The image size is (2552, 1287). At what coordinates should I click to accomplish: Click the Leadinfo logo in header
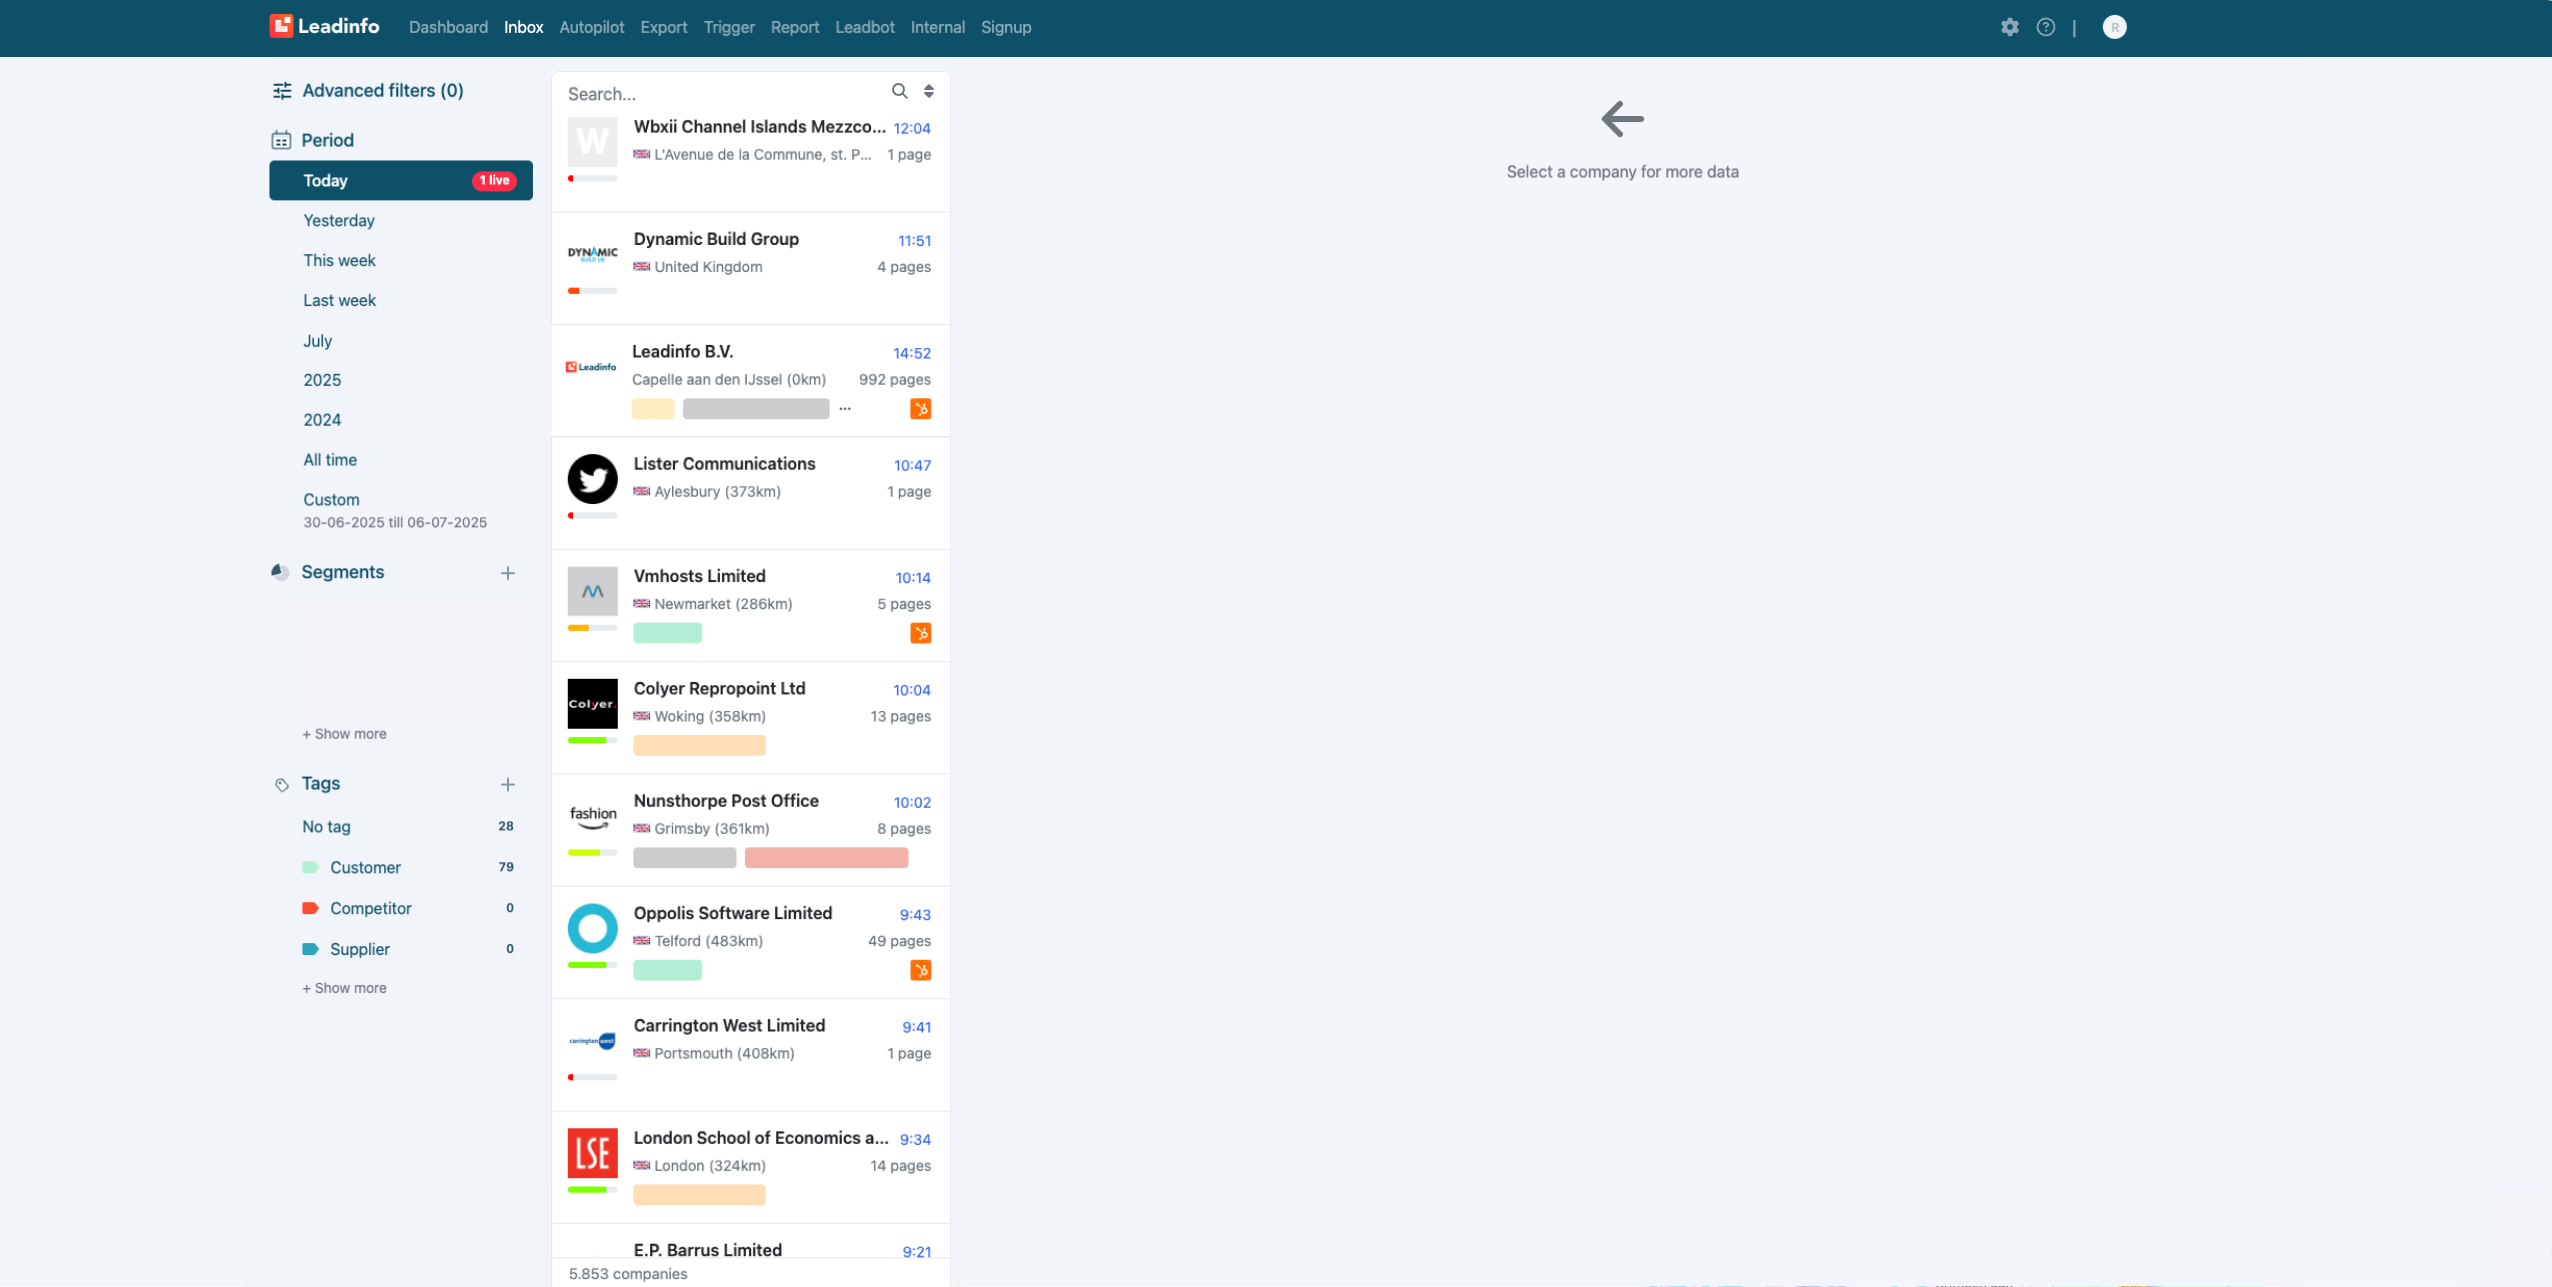[x=324, y=27]
